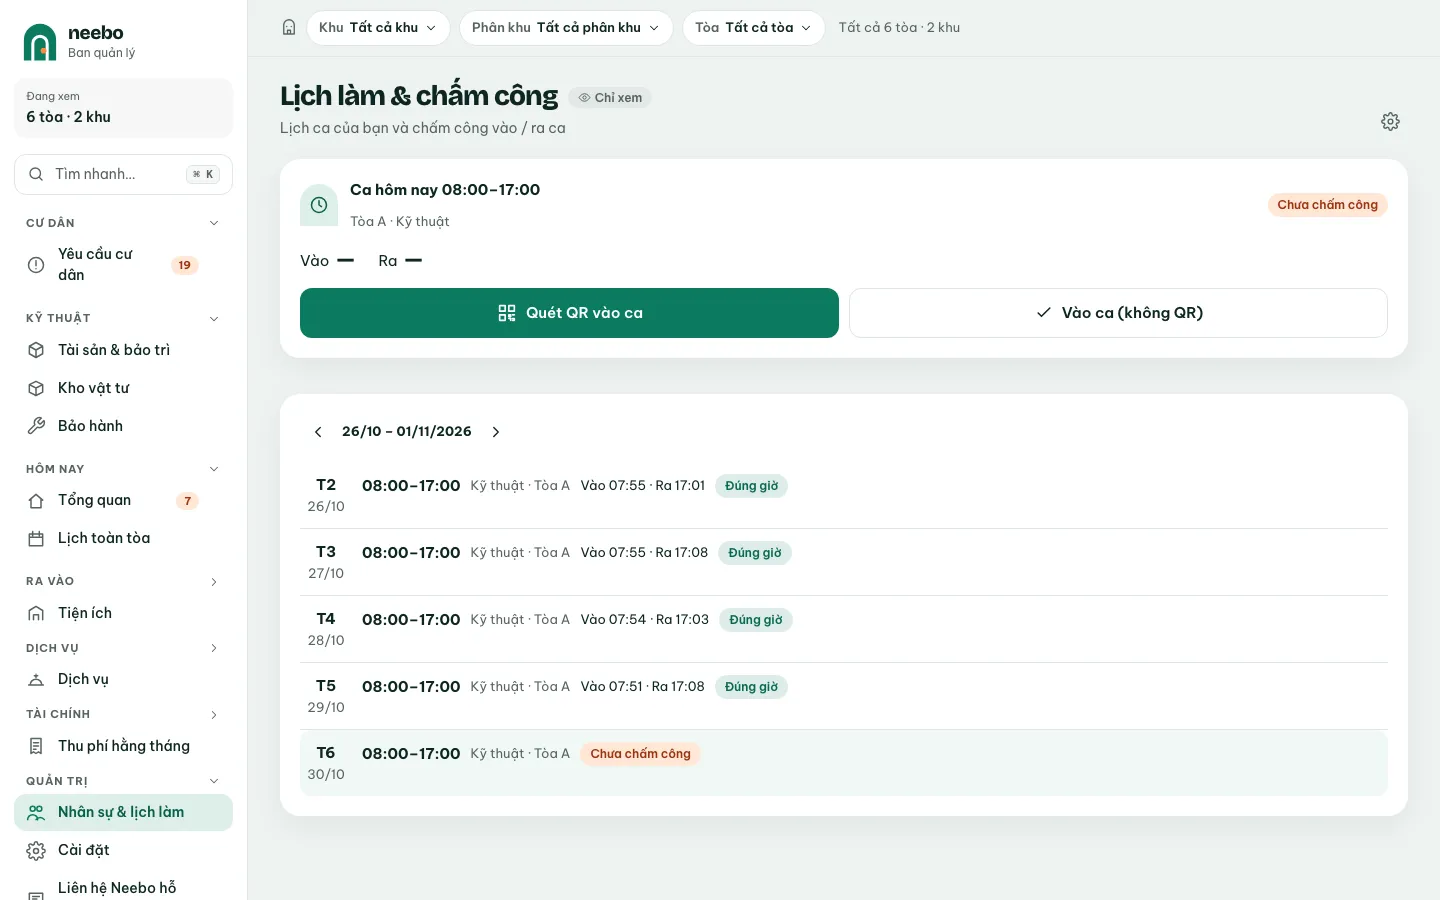This screenshot has height=900, width=1440.
Task: Click the Tiện ích building icon
Action: point(36,613)
